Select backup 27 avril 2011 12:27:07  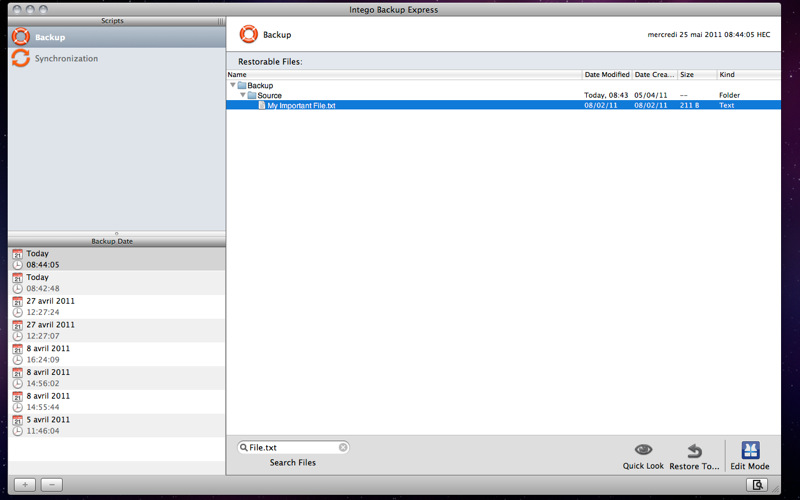tap(116, 330)
